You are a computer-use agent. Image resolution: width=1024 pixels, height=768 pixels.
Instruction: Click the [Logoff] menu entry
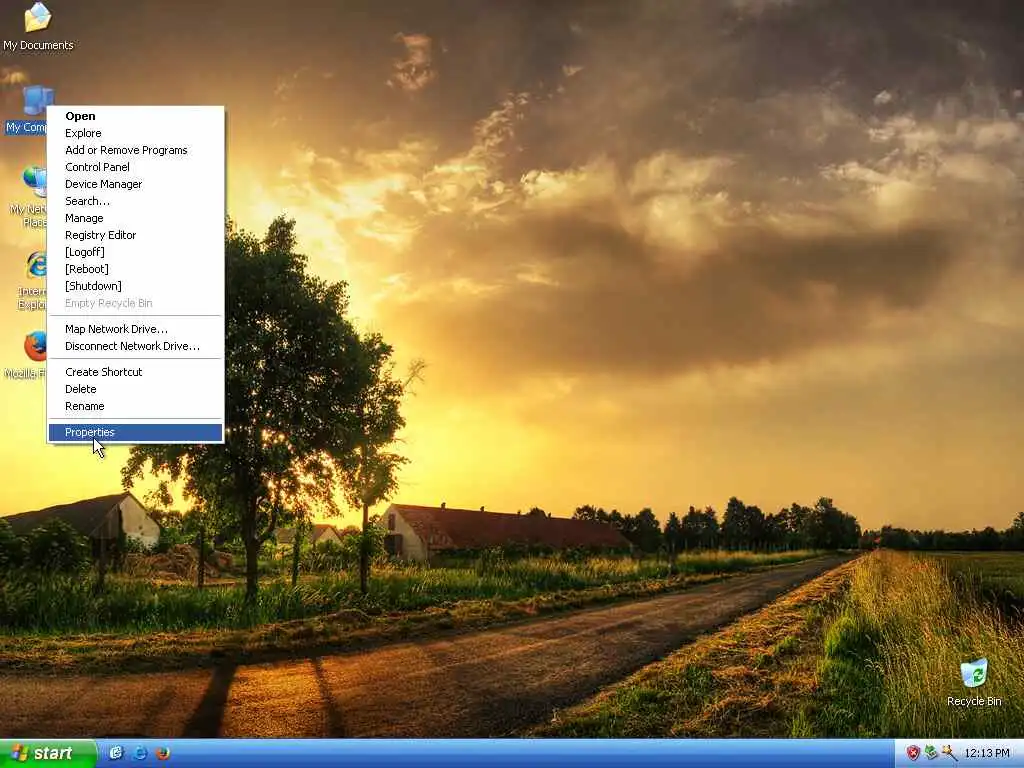tap(135, 252)
